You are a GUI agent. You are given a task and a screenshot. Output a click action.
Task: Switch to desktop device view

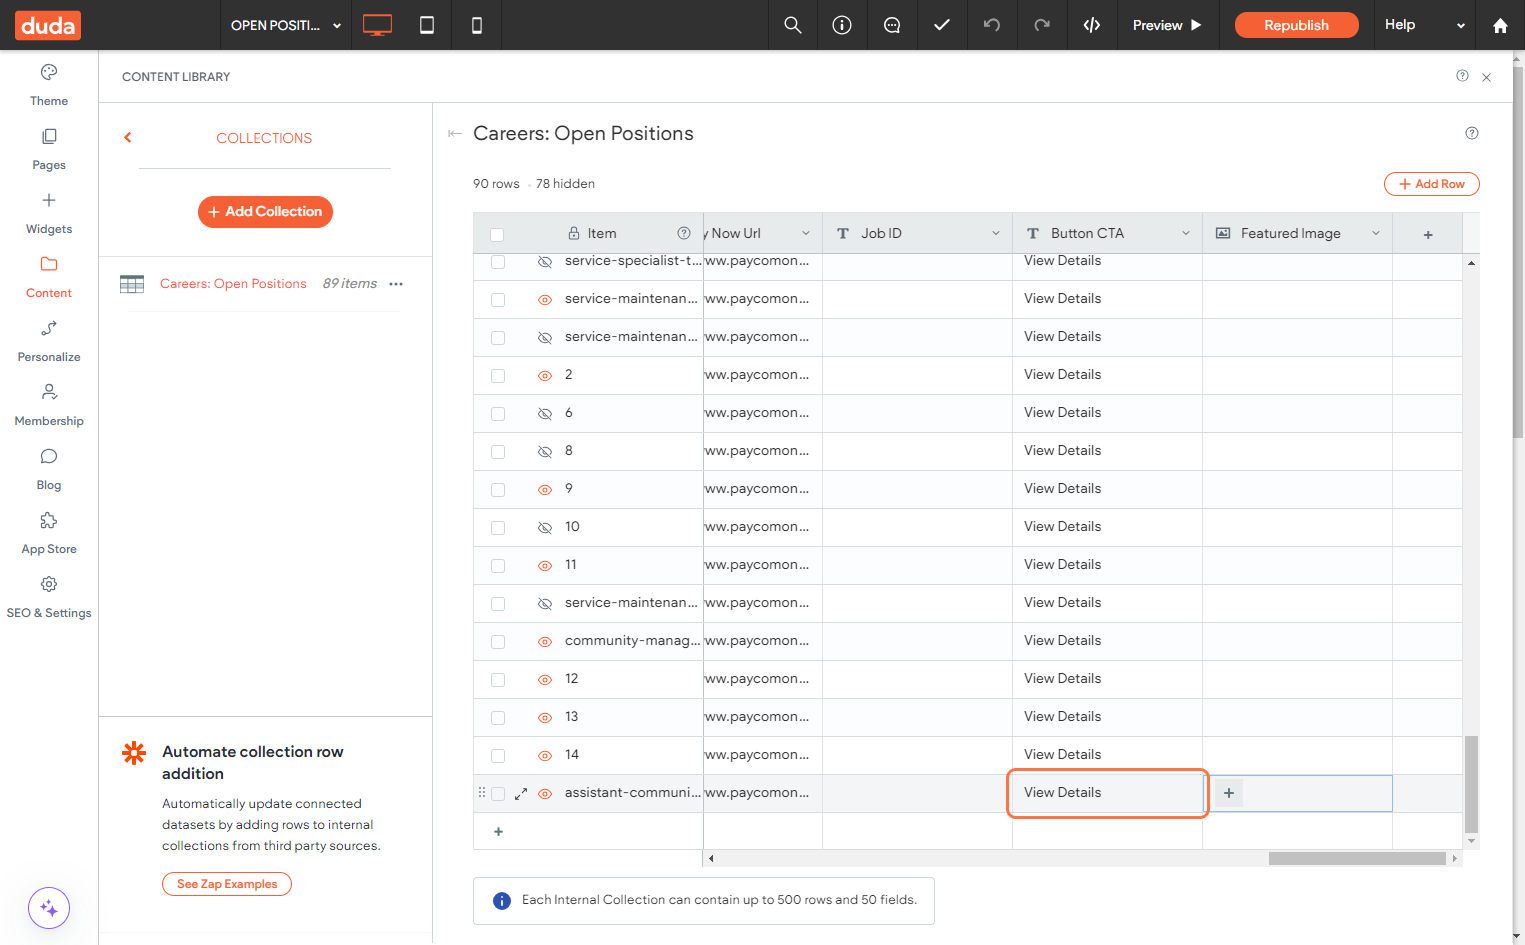(377, 25)
